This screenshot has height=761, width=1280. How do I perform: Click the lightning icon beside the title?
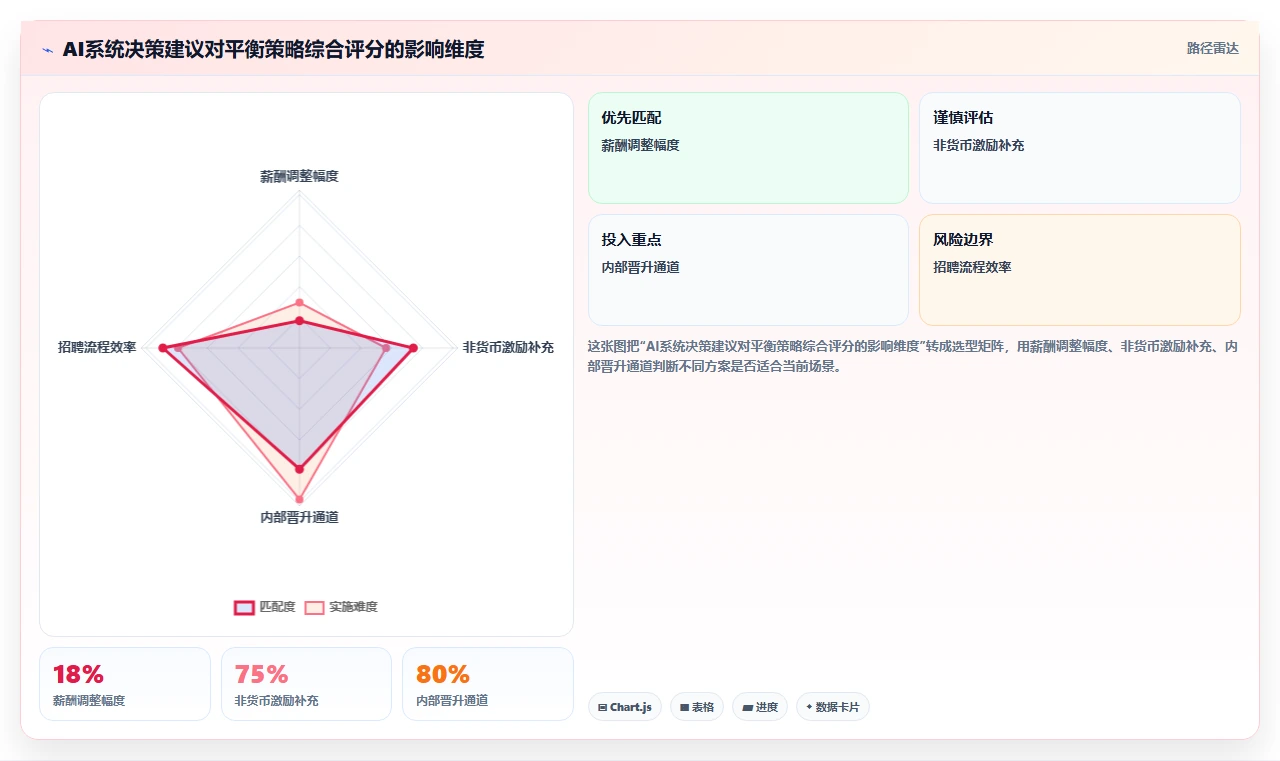pos(47,50)
